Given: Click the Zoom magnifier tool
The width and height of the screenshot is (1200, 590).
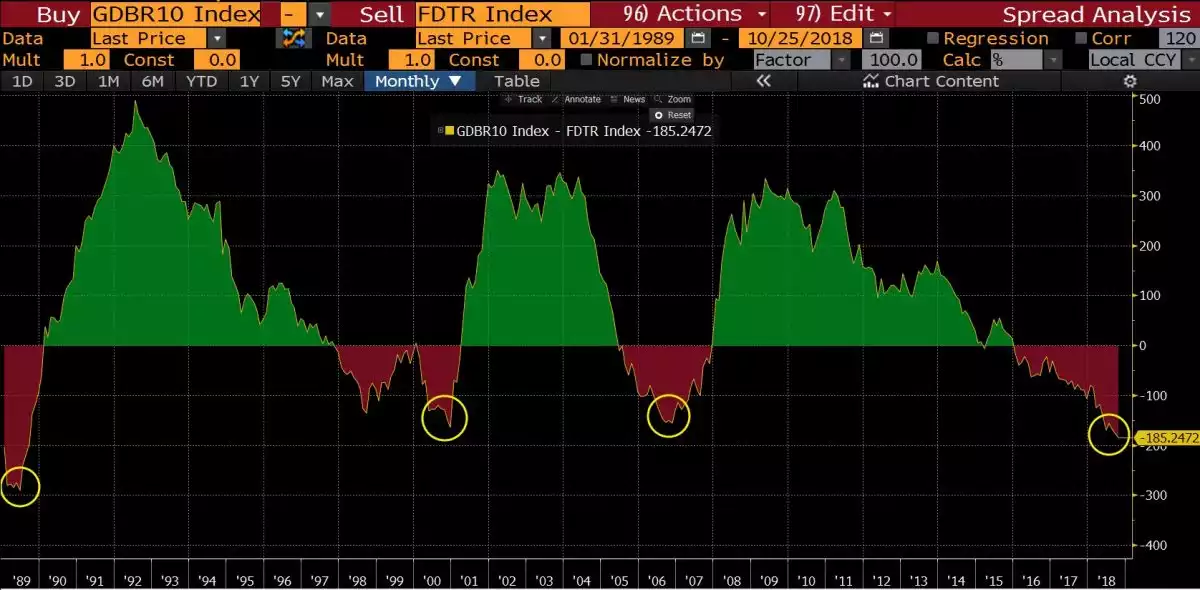Looking at the screenshot, I should pyautogui.click(x=672, y=99).
